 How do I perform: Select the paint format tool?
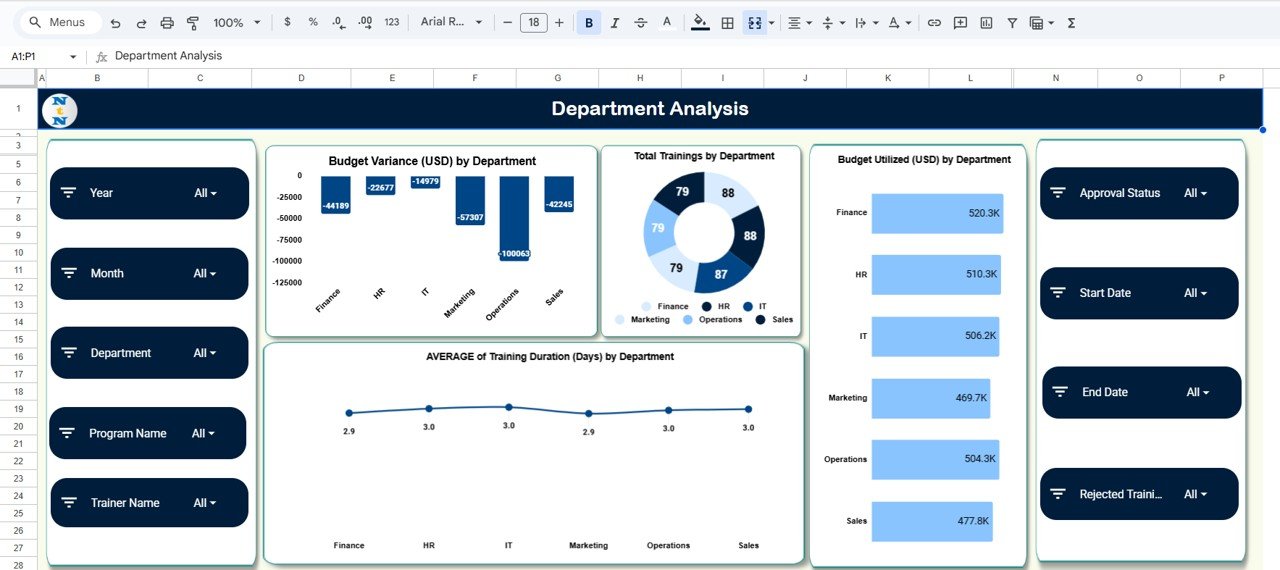(193, 22)
